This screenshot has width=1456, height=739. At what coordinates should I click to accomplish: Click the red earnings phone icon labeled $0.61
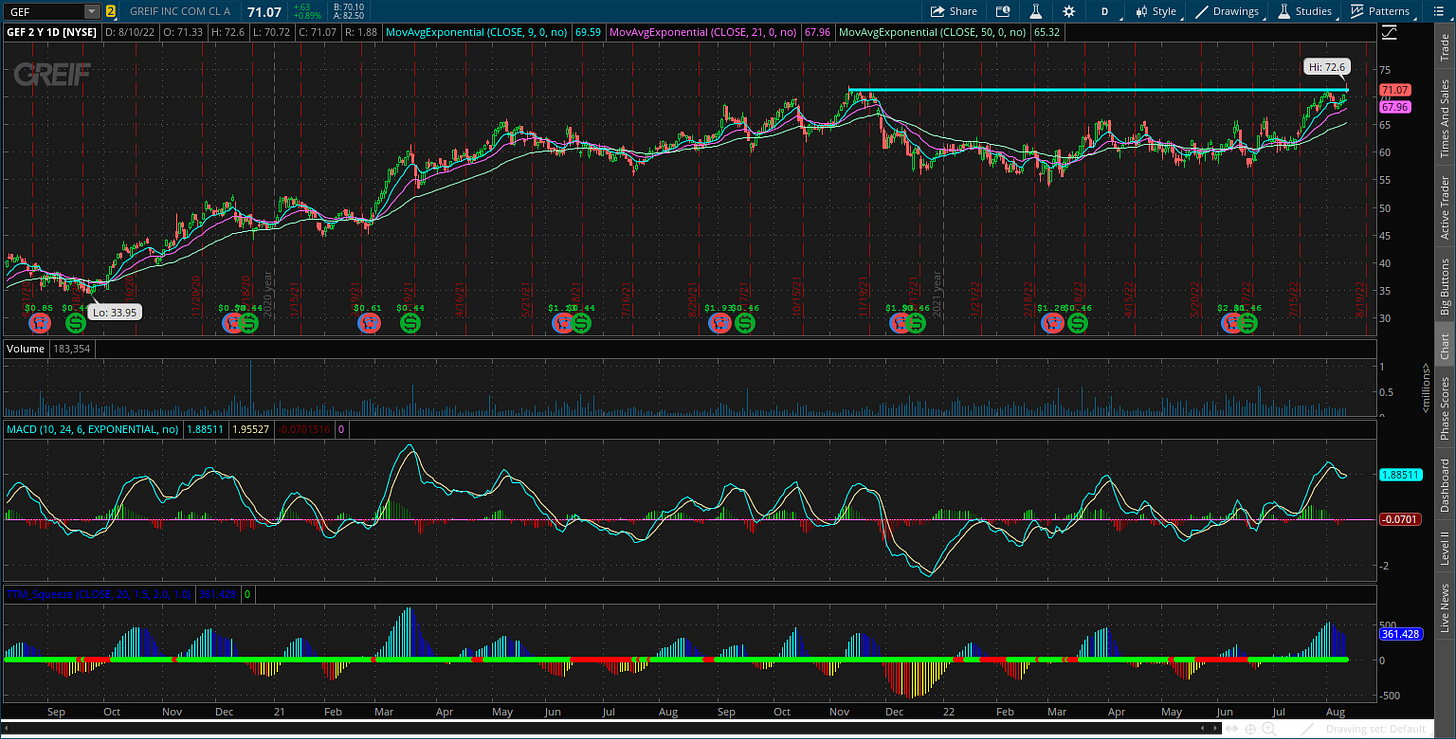[x=368, y=323]
